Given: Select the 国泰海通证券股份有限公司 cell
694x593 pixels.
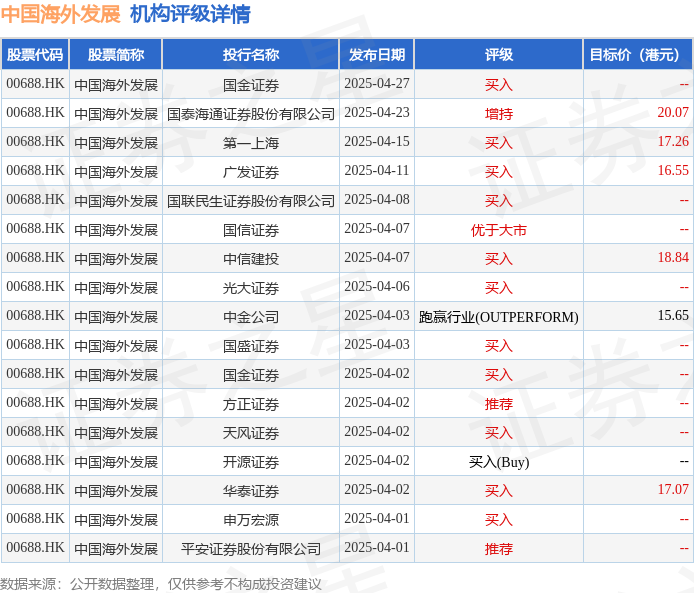Looking at the screenshot, I should (x=251, y=114).
